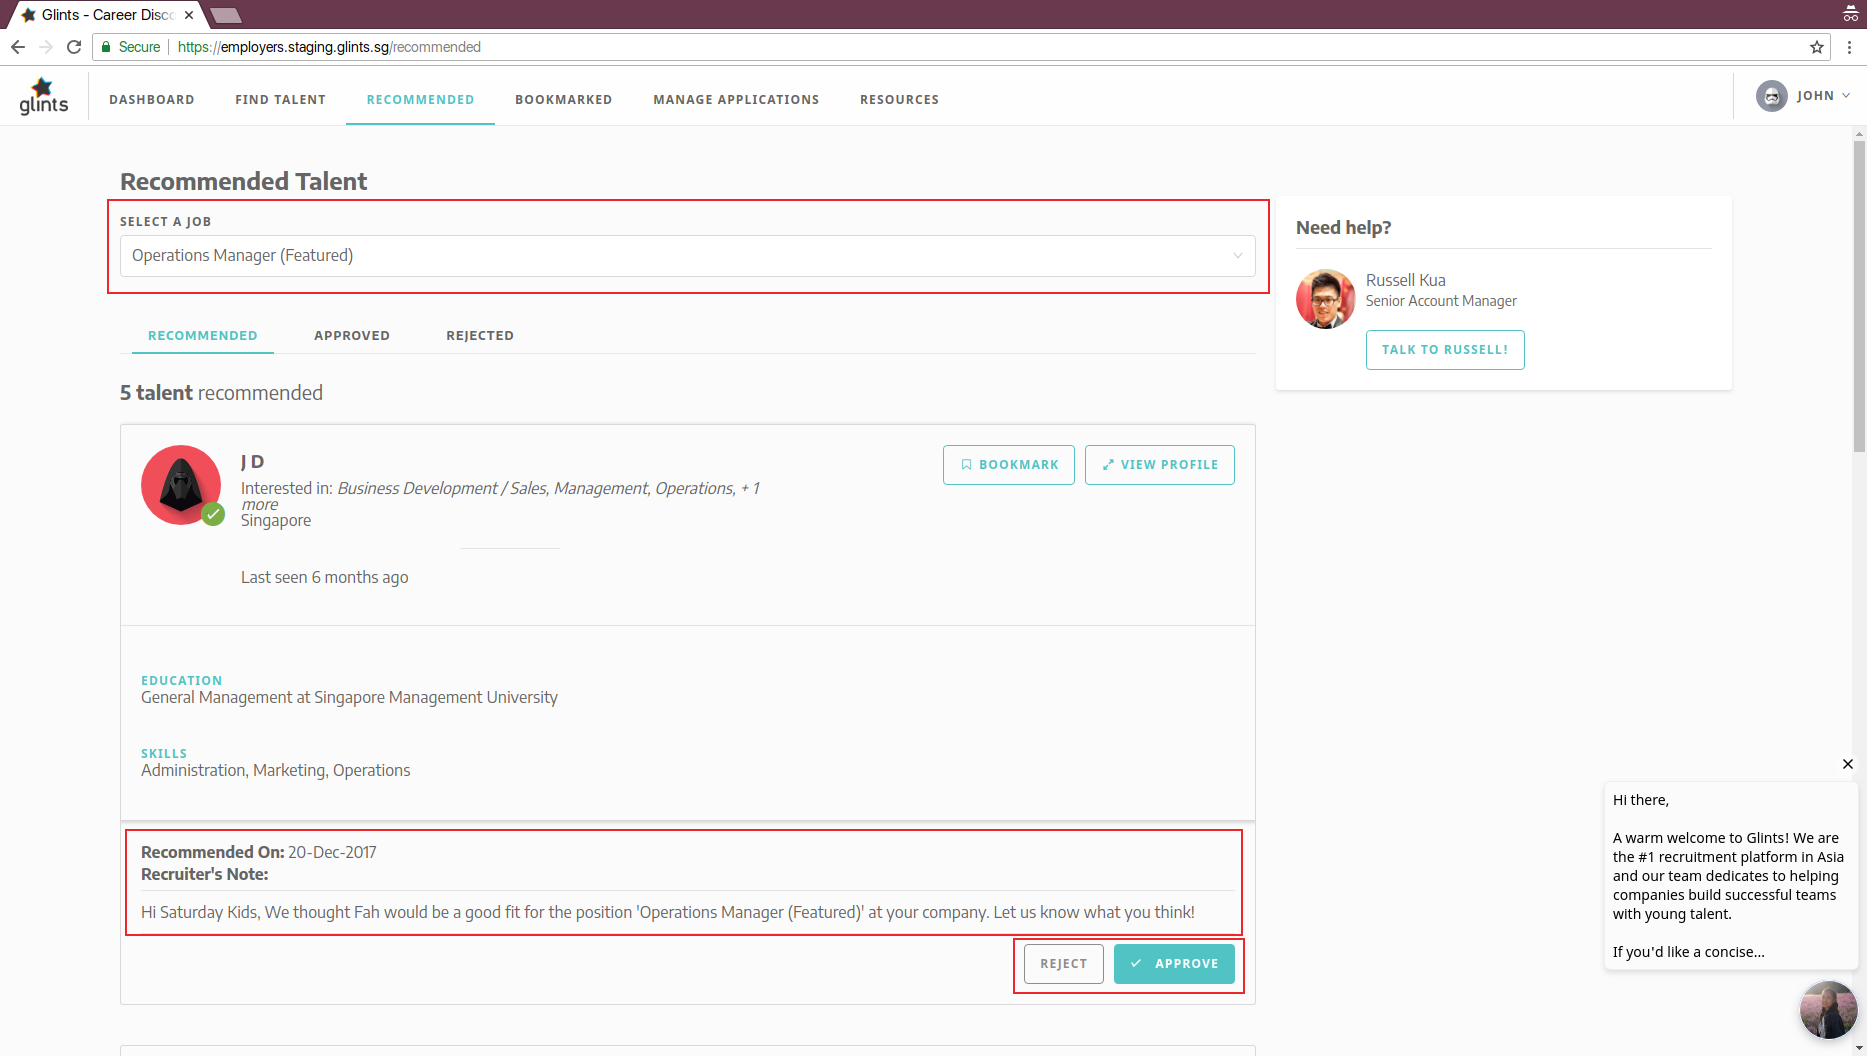Reject the recommended candidate JD

click(x=1063, y=964)
